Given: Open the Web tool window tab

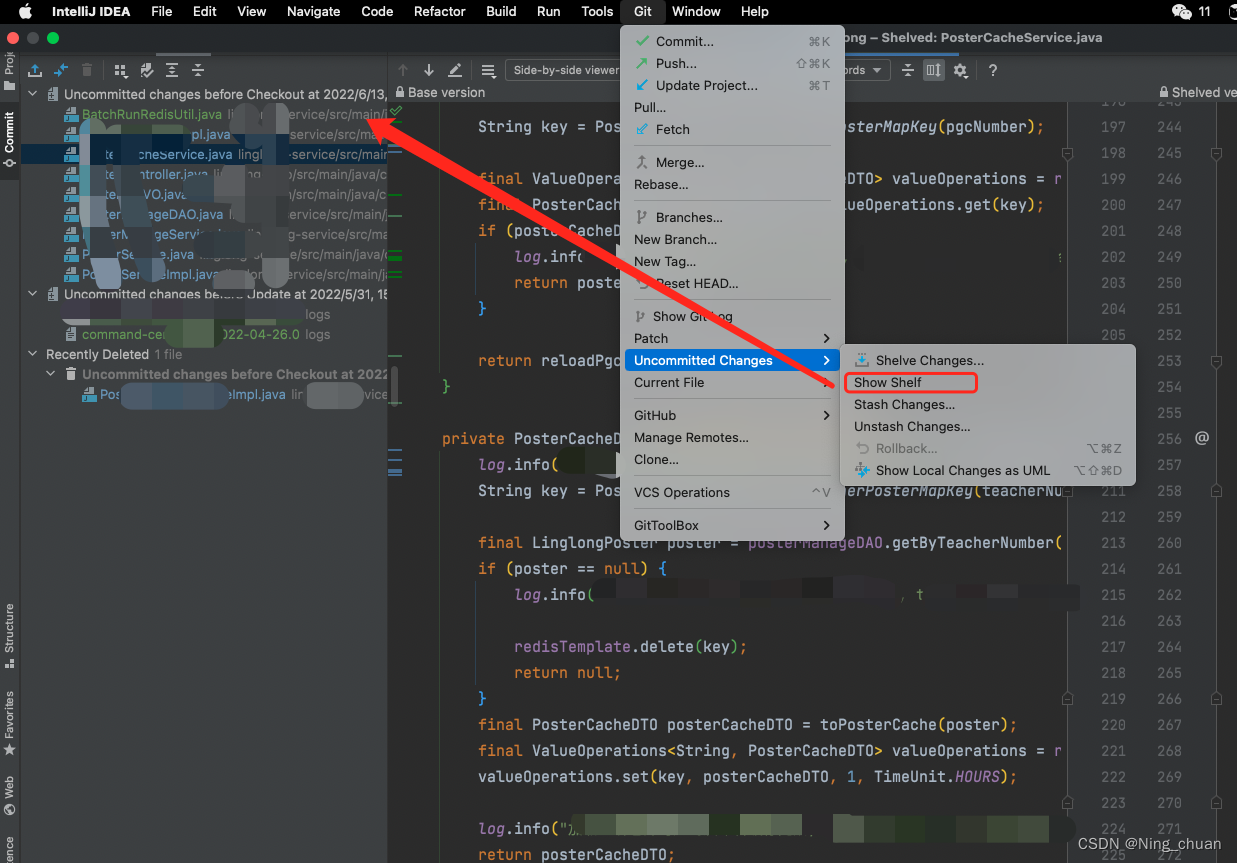Looking at the screenshot, I should point(10,794).
